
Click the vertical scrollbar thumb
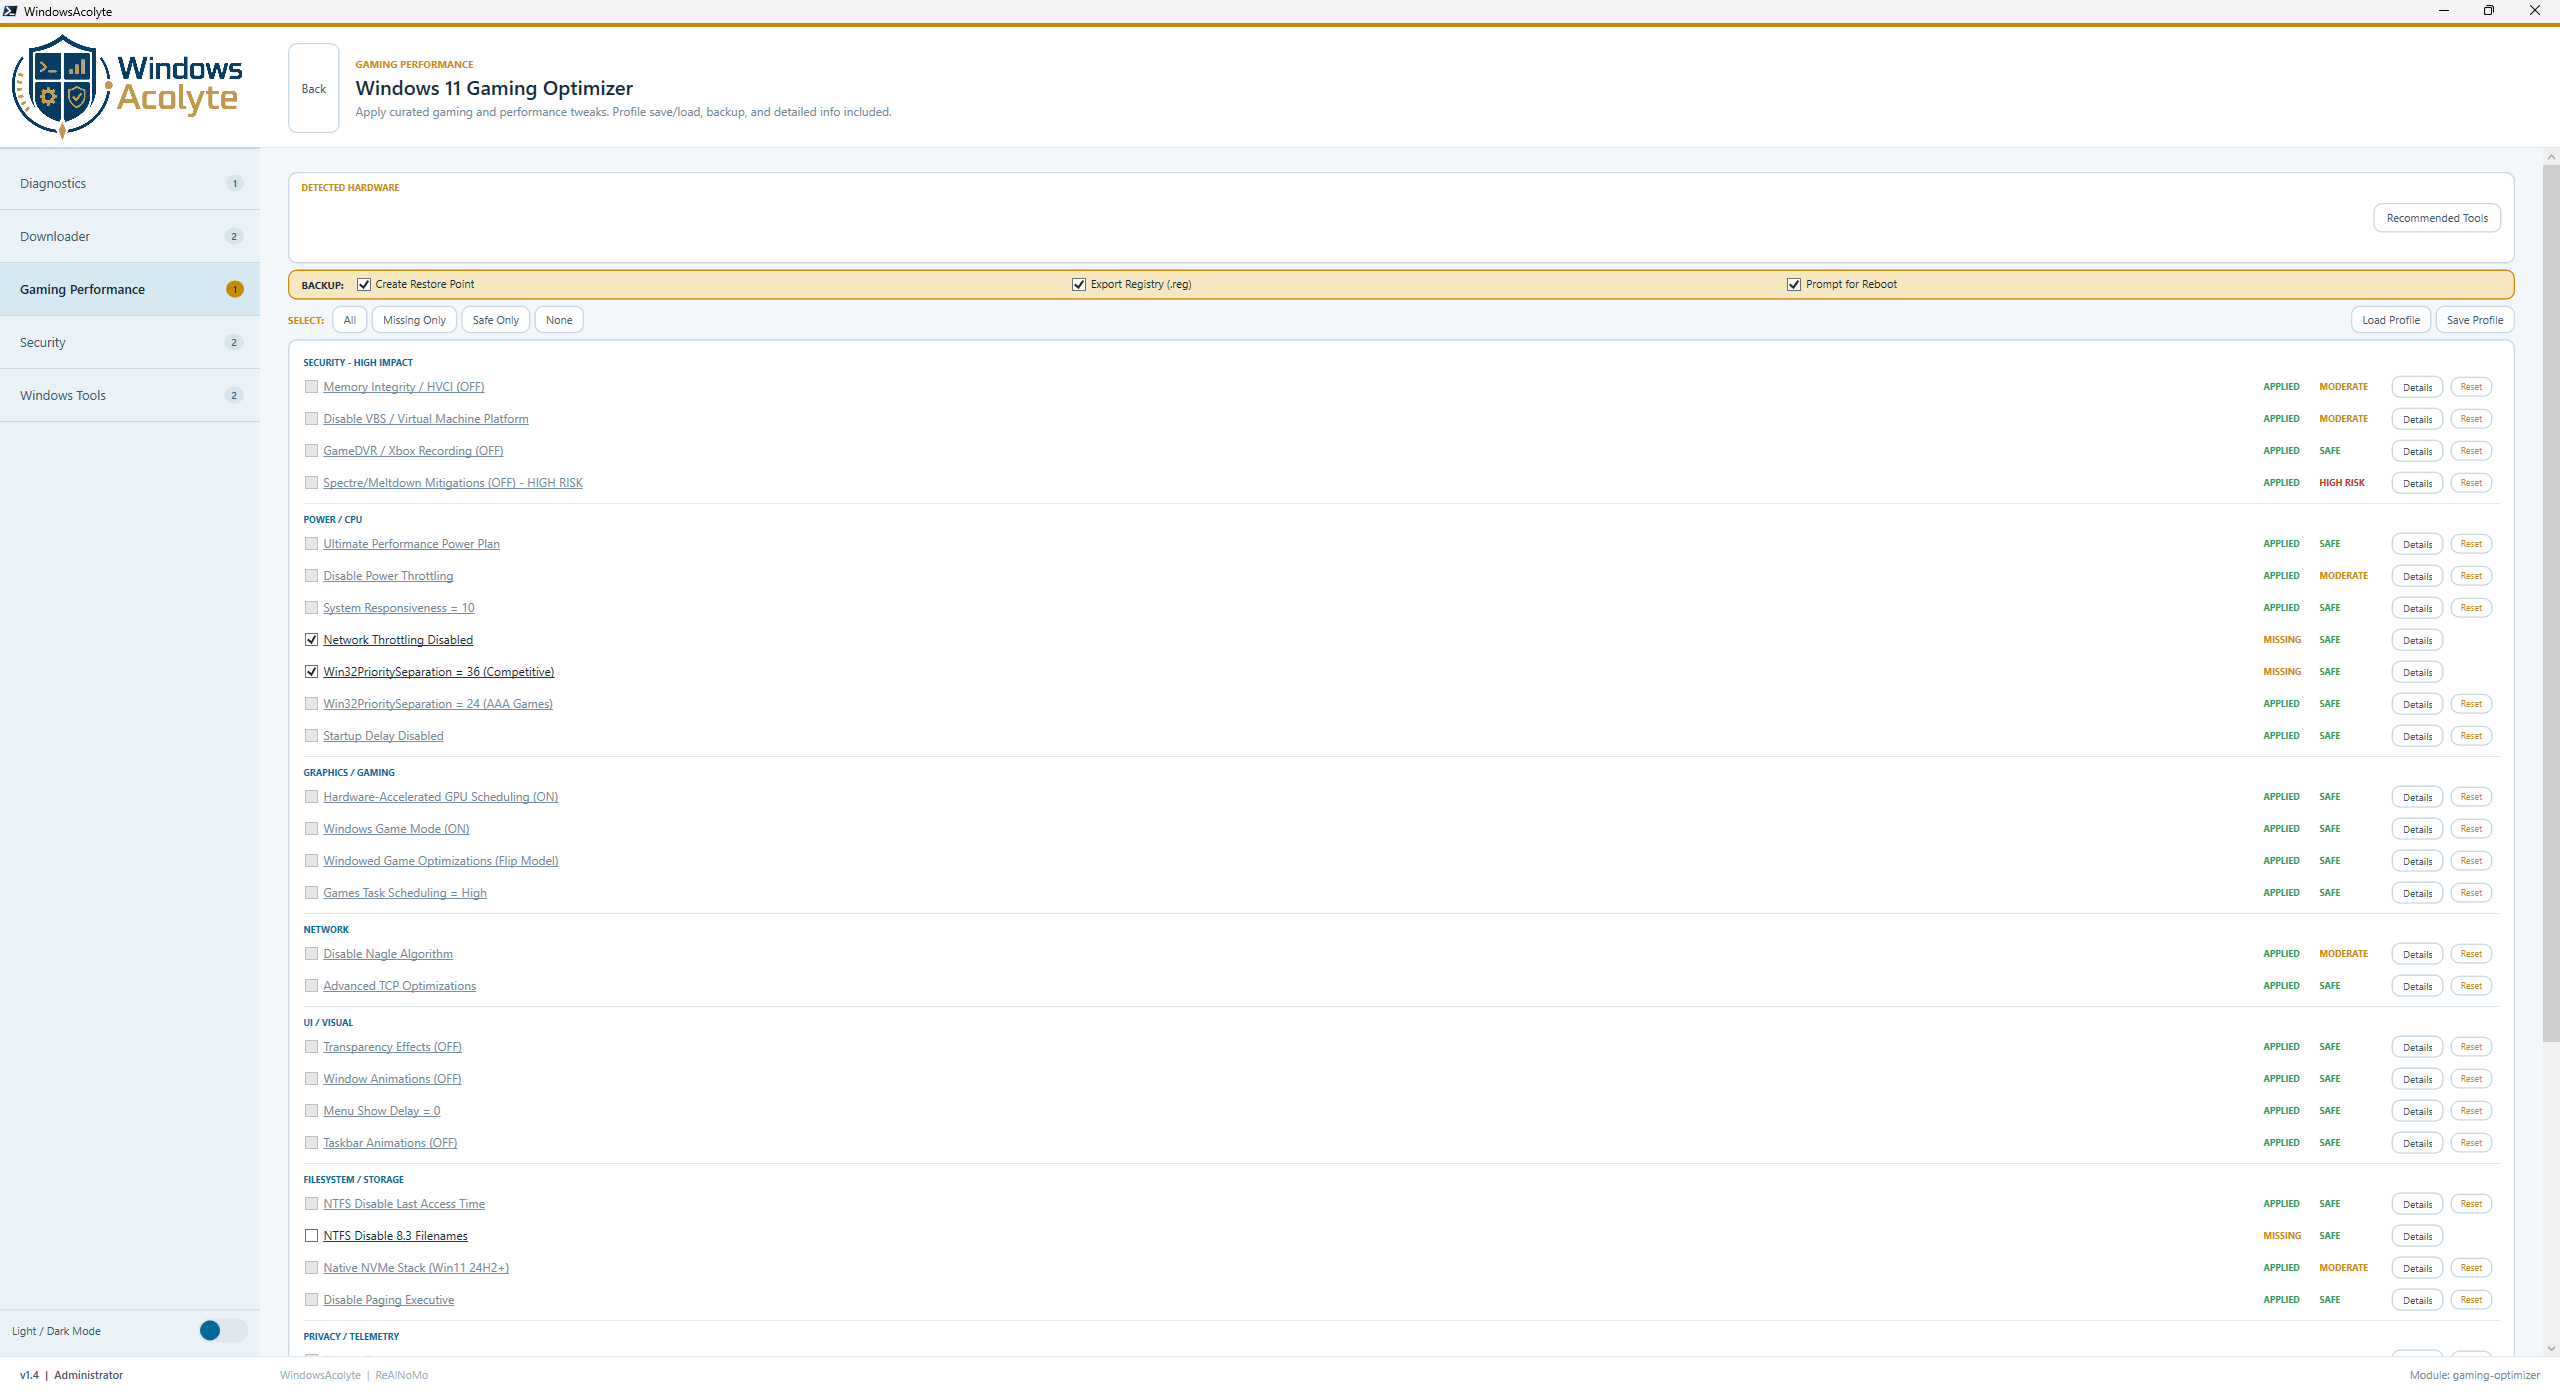2551,604
